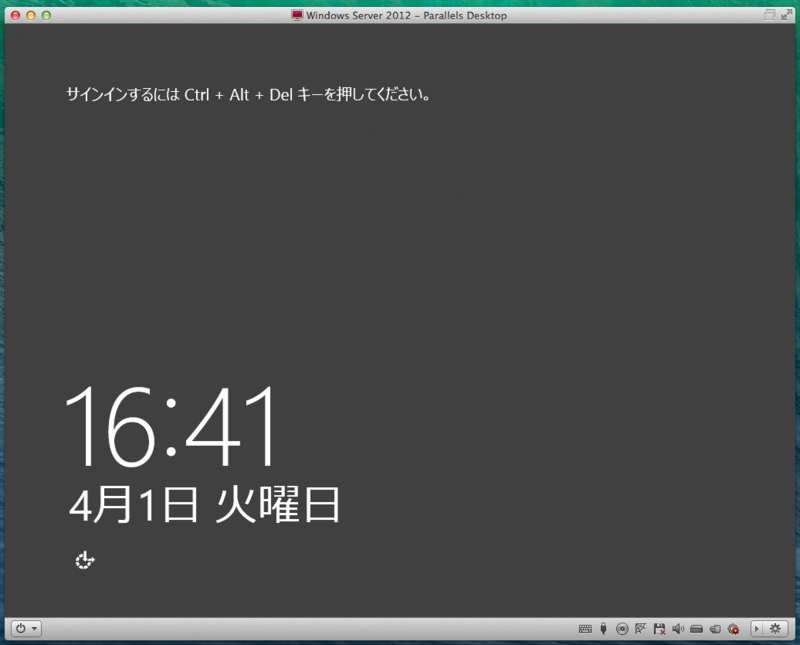The width and height of the screenshot is (800, 645).
Task: Minimize the Parallels window with yellow button
Action: 31,15
